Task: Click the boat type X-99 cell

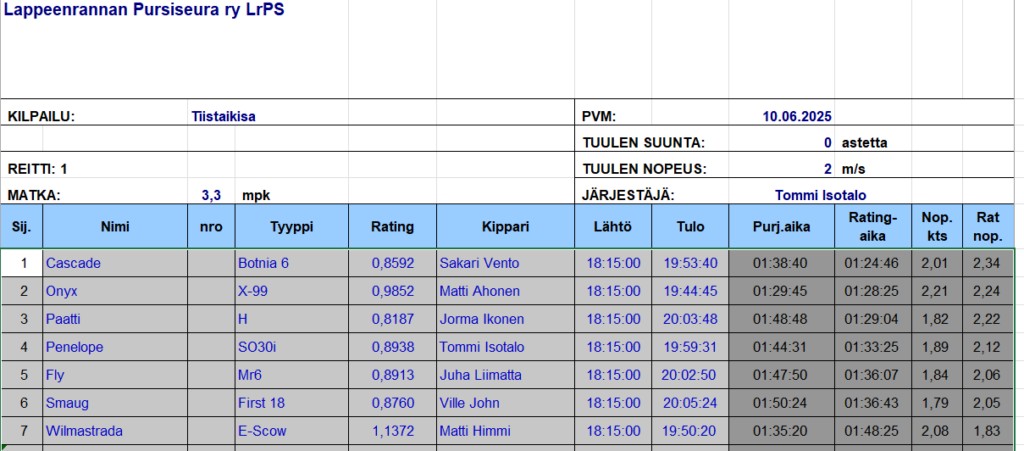Action: tap(257, 291)
